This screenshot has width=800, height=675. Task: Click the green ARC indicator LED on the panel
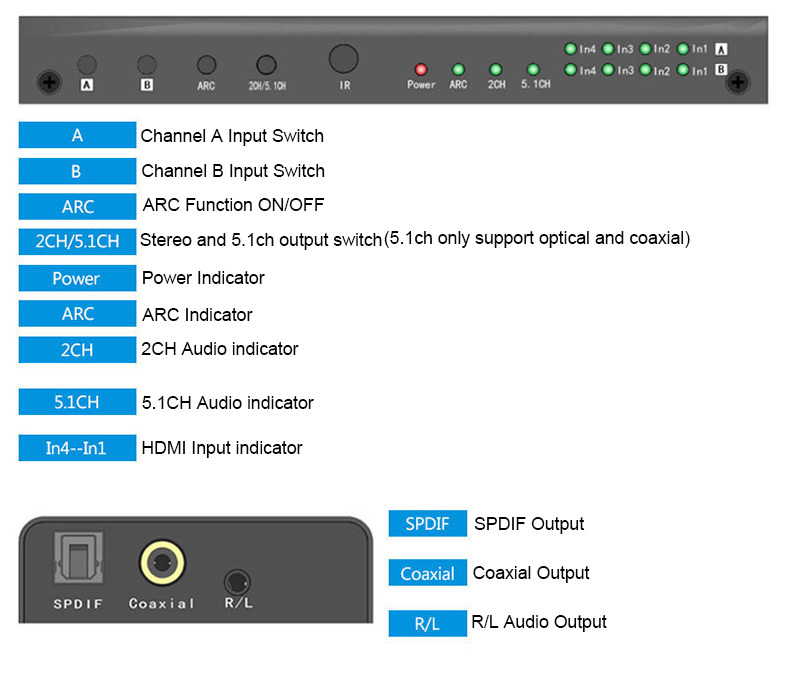(x=458, y=69)
